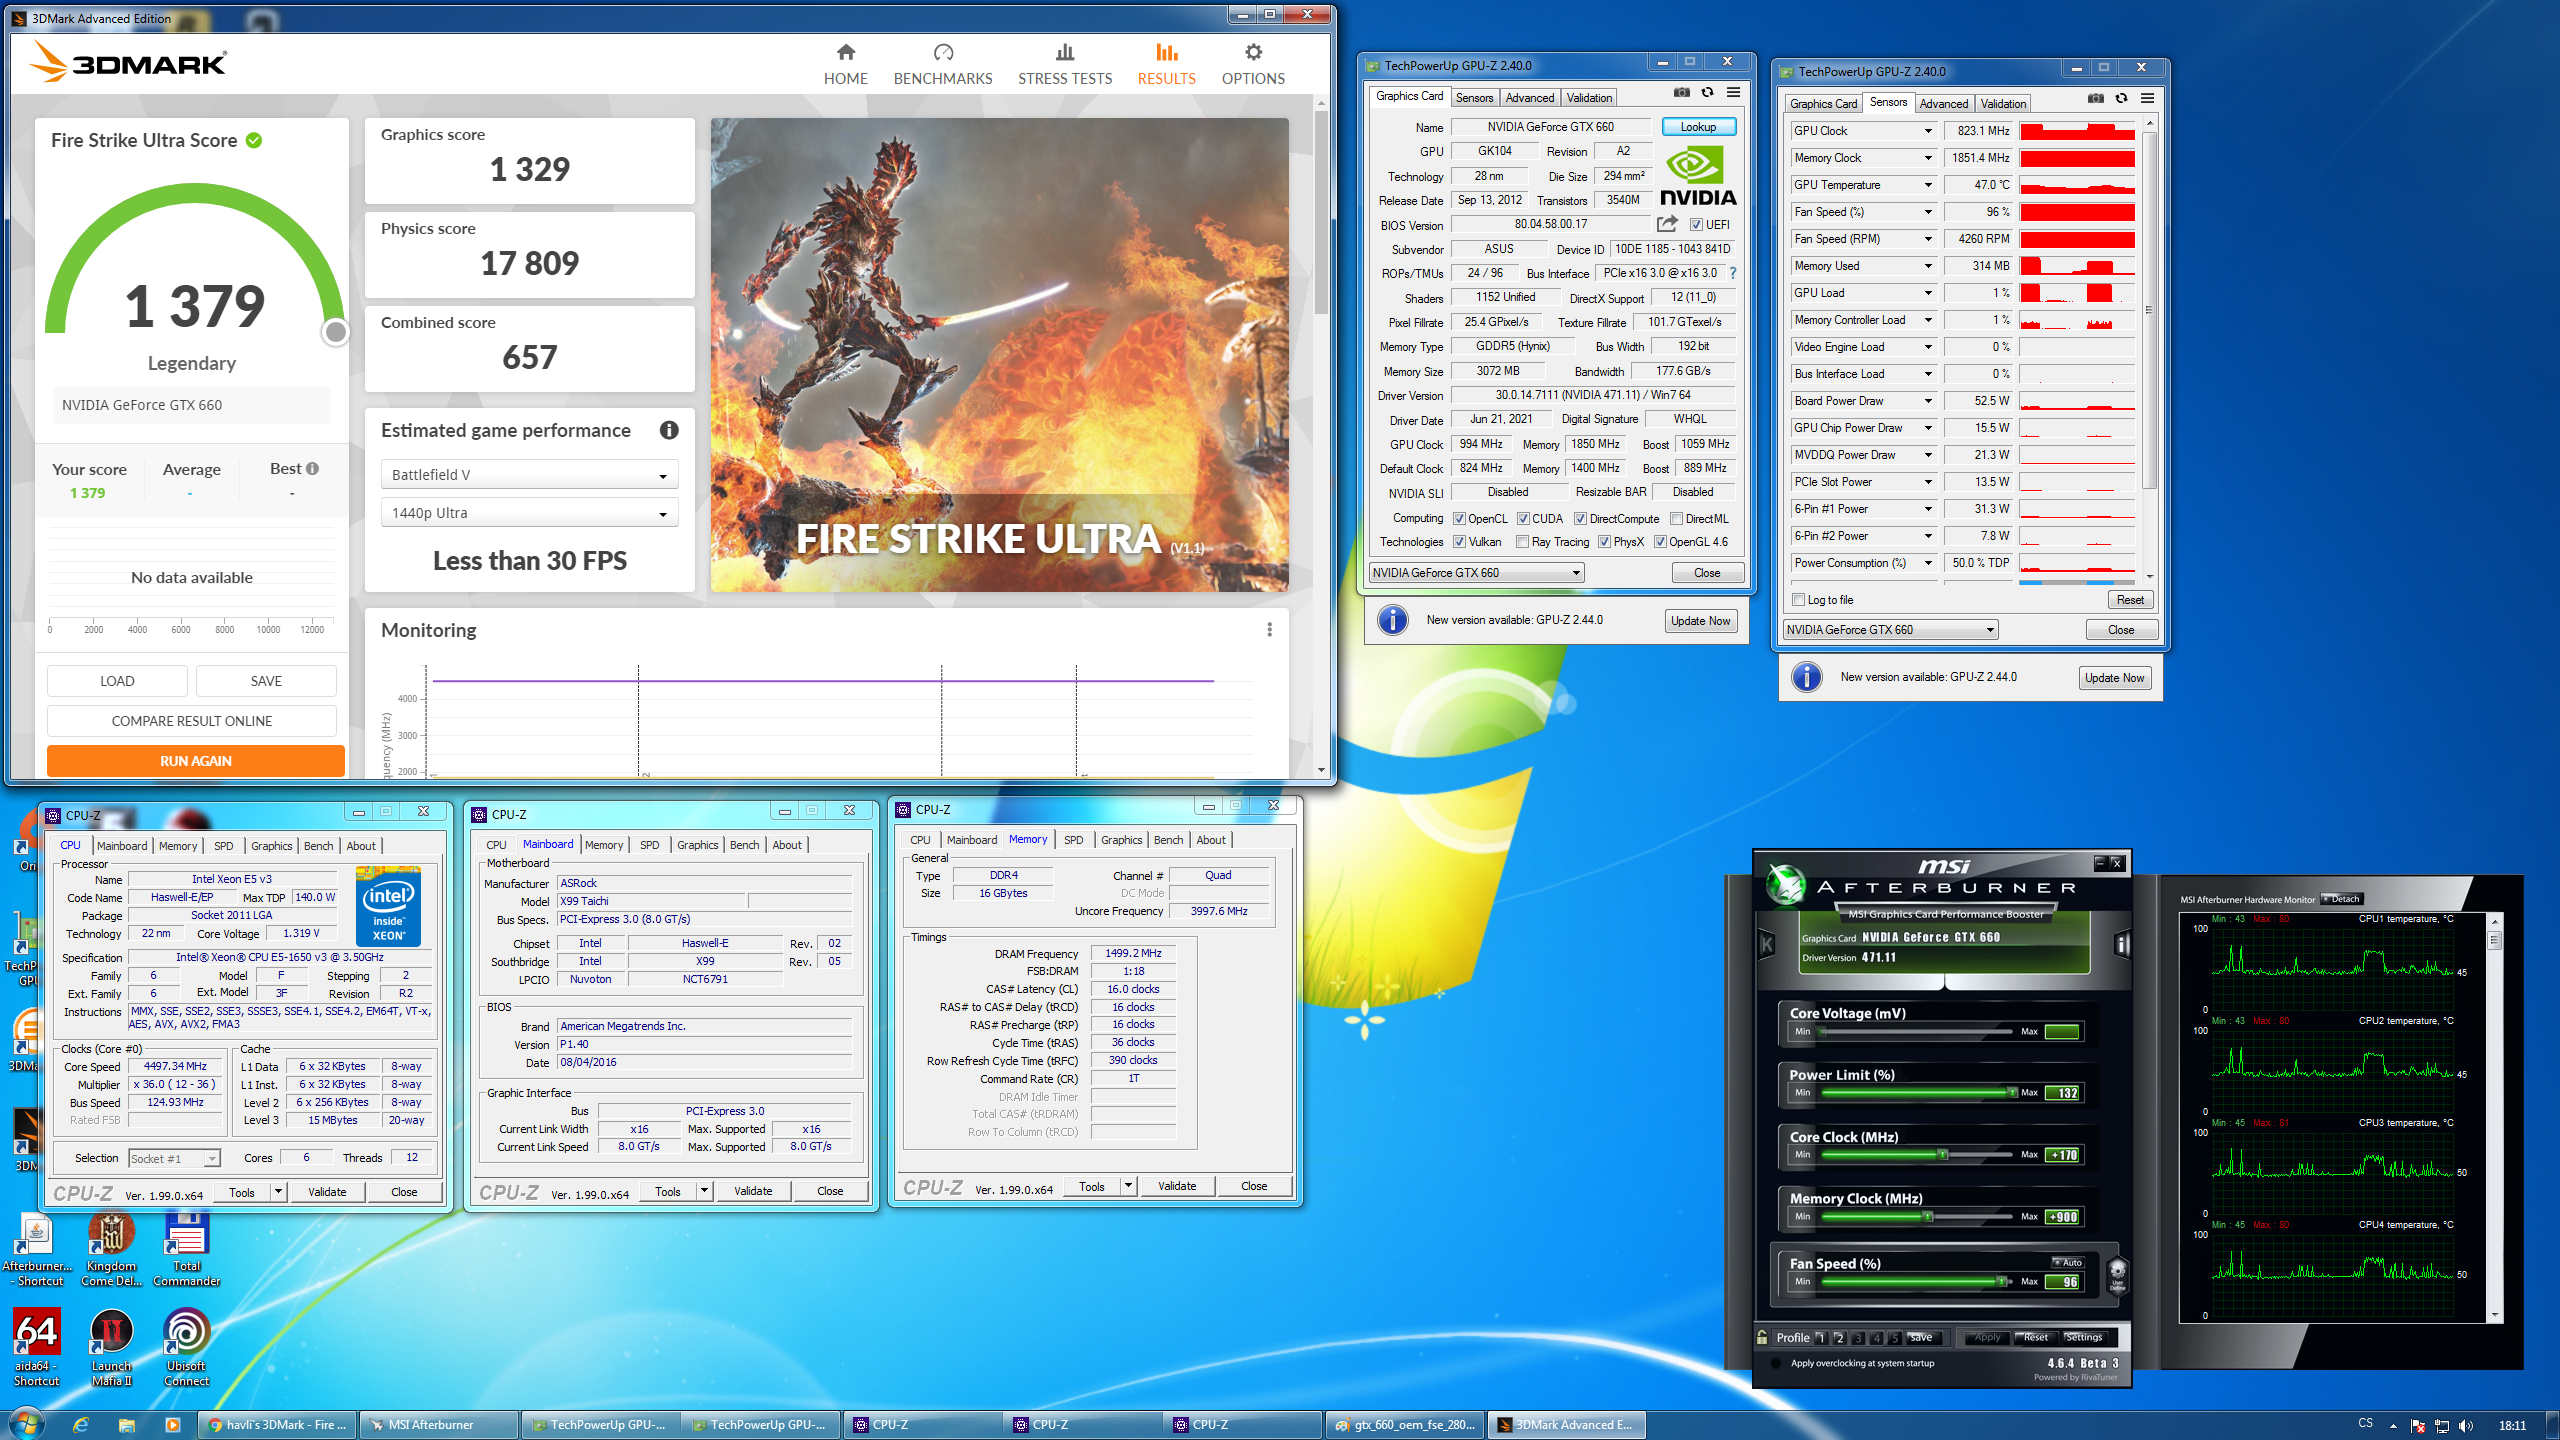Open the hamburger menu in left GPU-Z window

click(1734, 93)
